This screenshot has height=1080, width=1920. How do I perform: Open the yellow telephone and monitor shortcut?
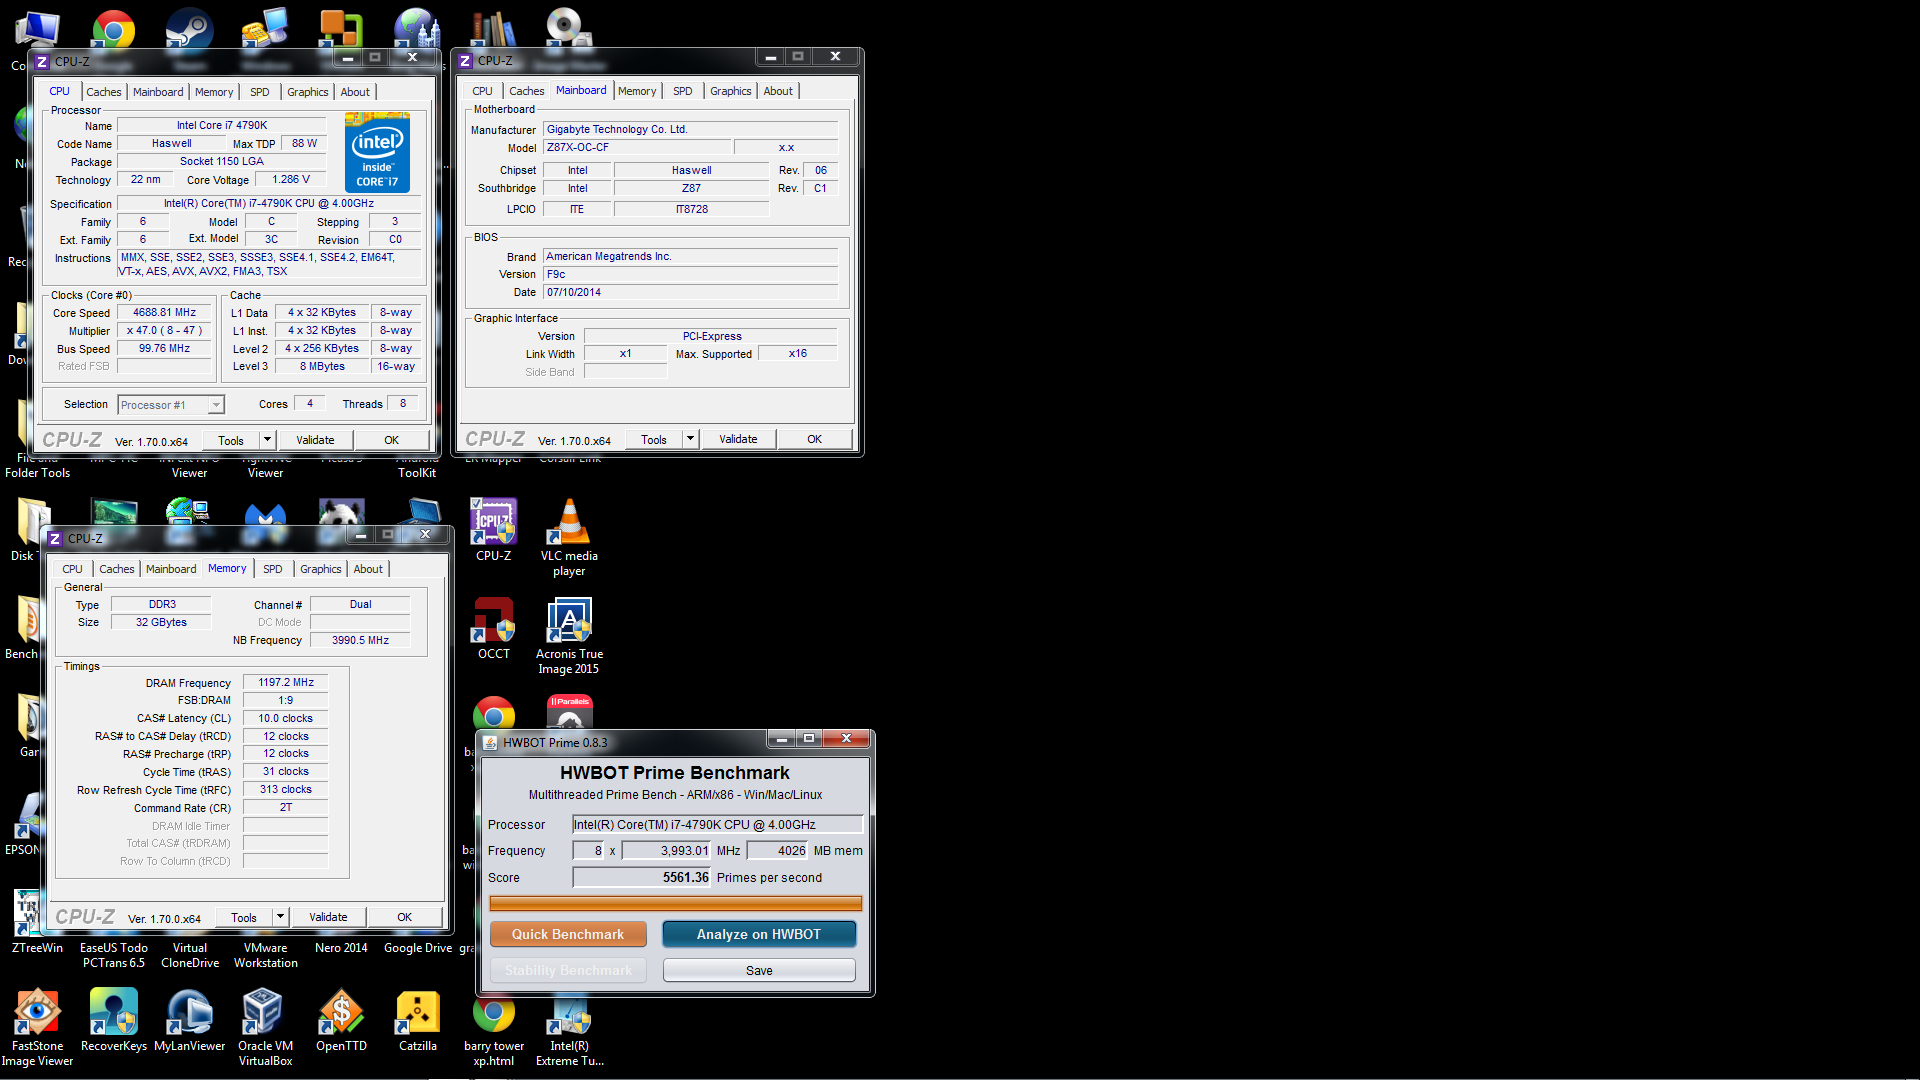tap(265, 28)
